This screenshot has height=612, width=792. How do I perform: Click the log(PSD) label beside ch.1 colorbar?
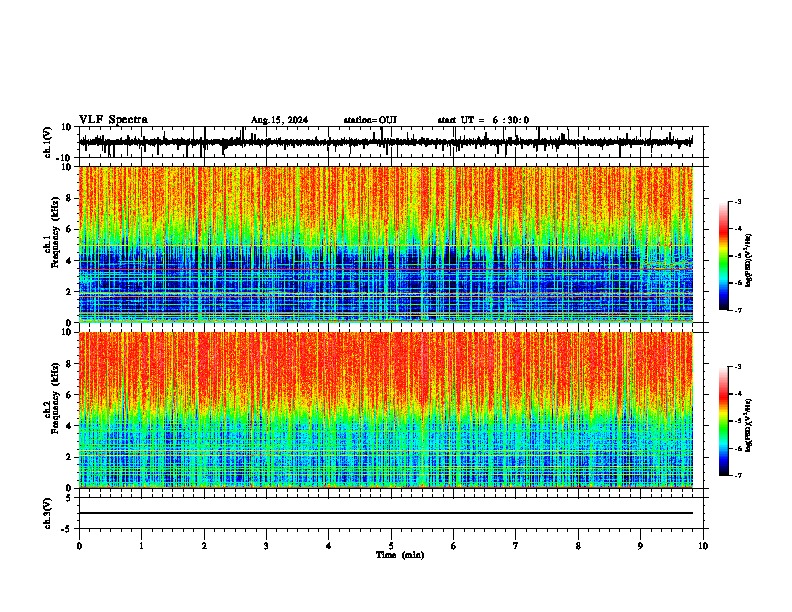click(x=749, y=260)
